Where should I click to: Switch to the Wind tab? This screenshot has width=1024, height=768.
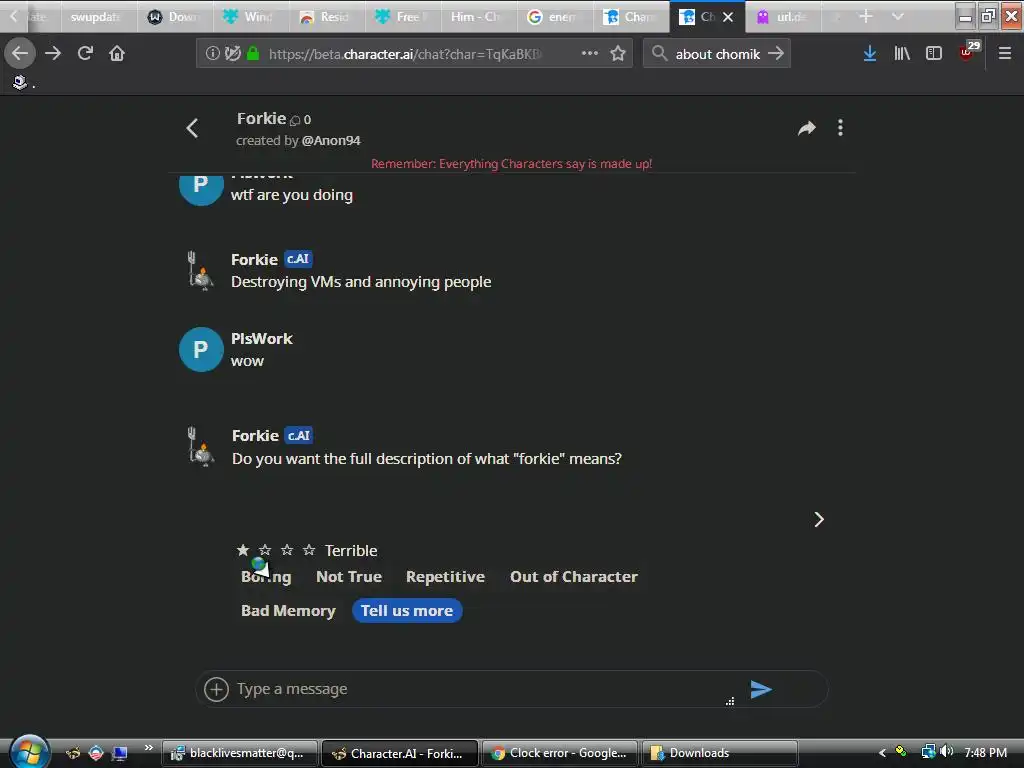click(250, 16)
